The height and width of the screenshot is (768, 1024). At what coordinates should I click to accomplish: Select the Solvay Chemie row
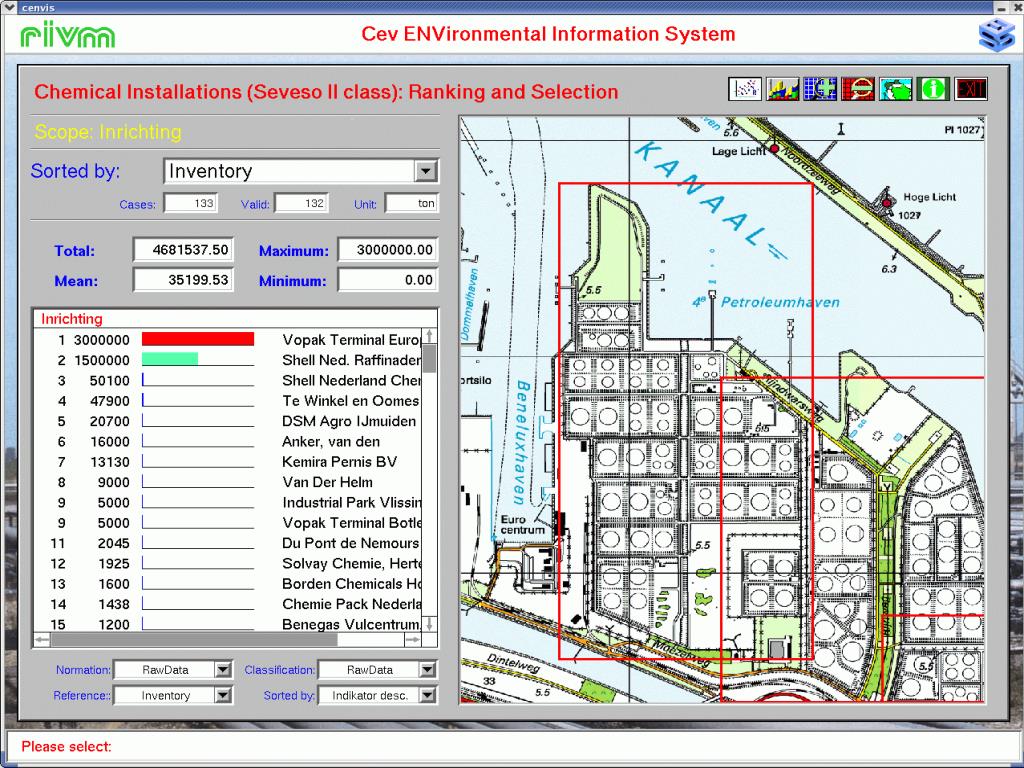tap(228, 563)
